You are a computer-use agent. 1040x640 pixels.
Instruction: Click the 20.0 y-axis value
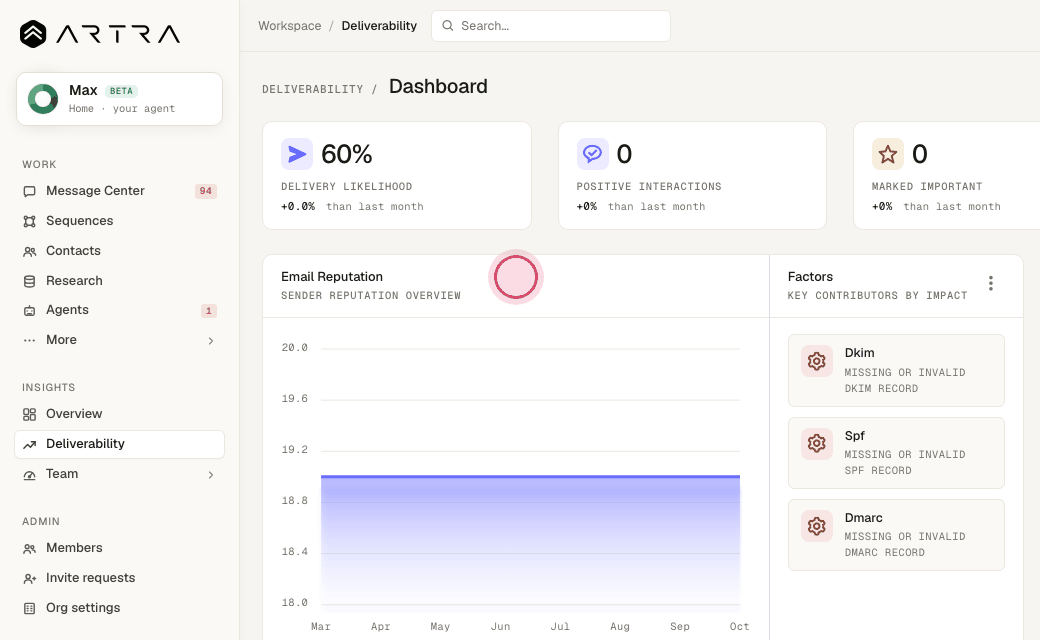pos(294,348)
